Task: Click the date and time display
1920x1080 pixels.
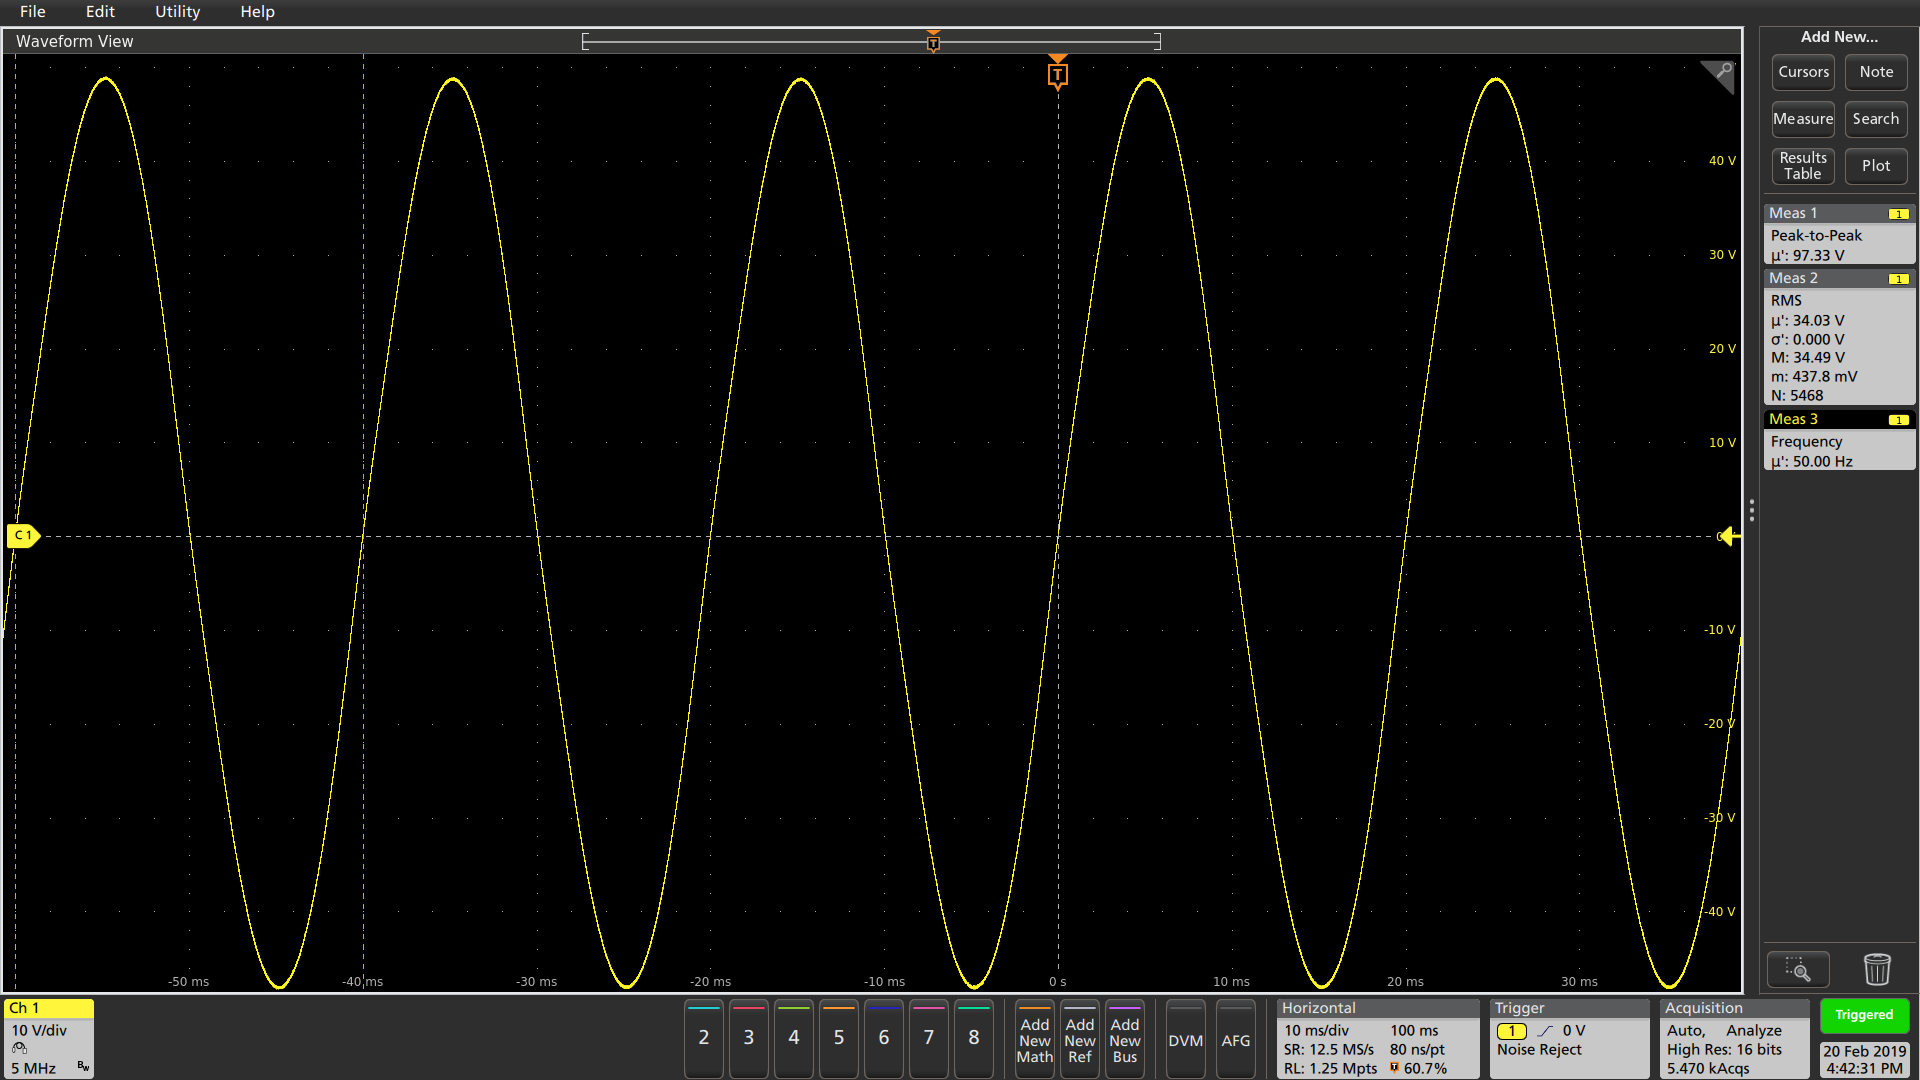Action: point(1864,1059)
